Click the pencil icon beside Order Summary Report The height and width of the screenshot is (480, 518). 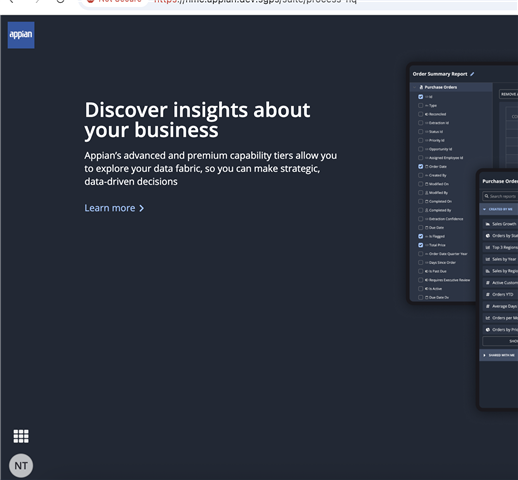tap(472, 74)
